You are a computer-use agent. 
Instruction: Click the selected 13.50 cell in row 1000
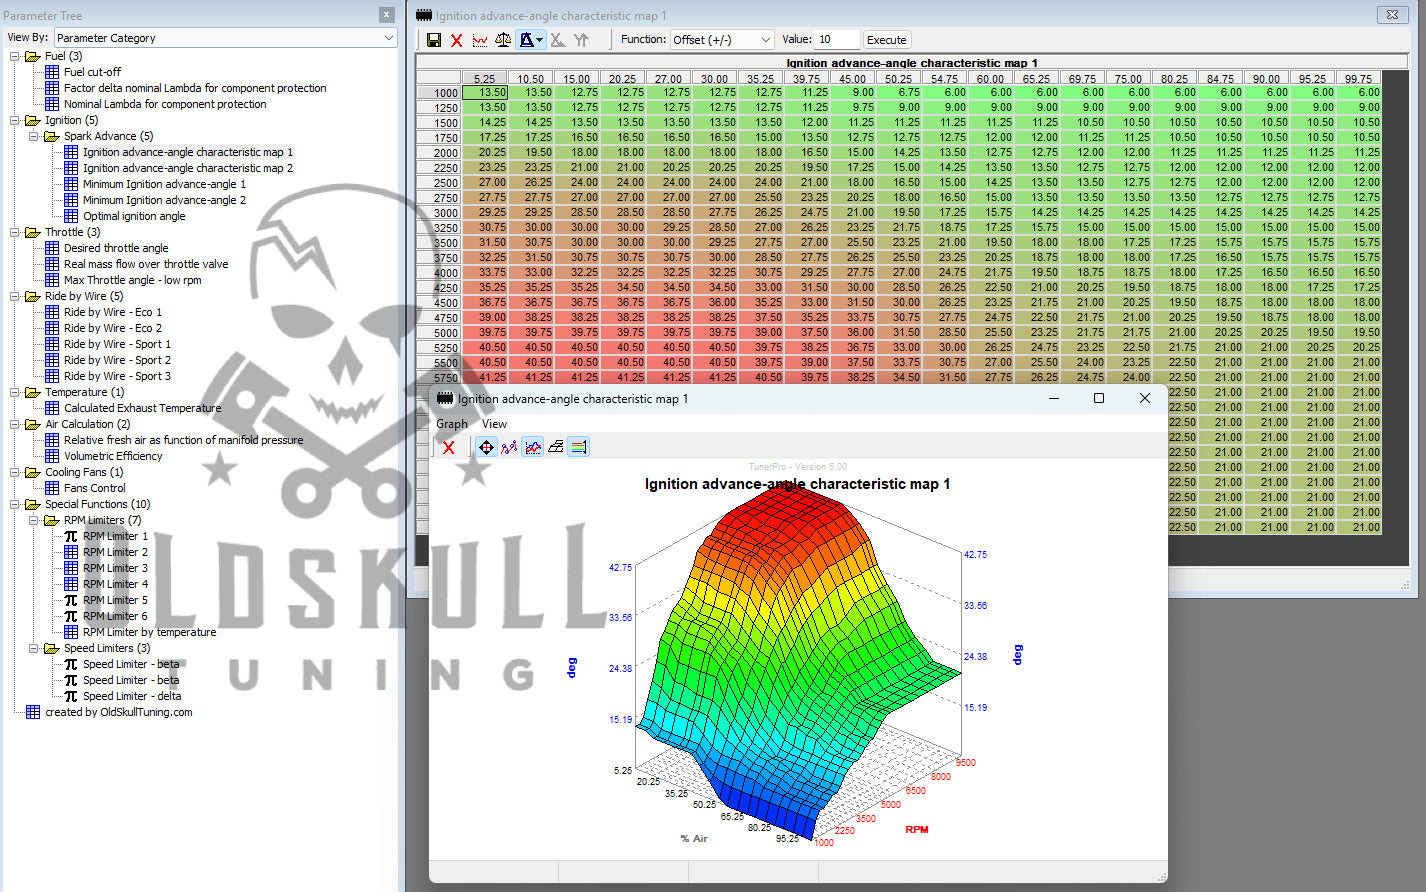[484, 92]
